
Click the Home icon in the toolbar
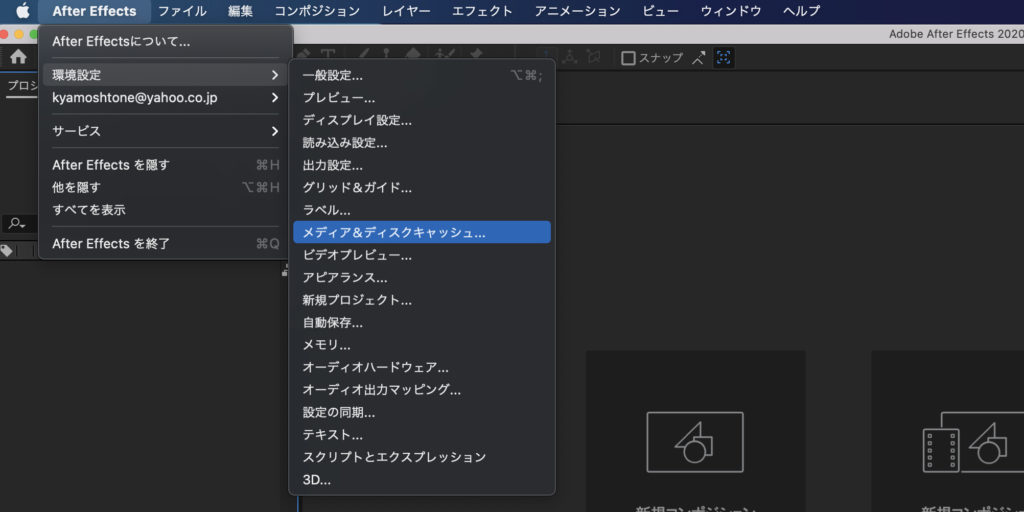pos(18,57)
